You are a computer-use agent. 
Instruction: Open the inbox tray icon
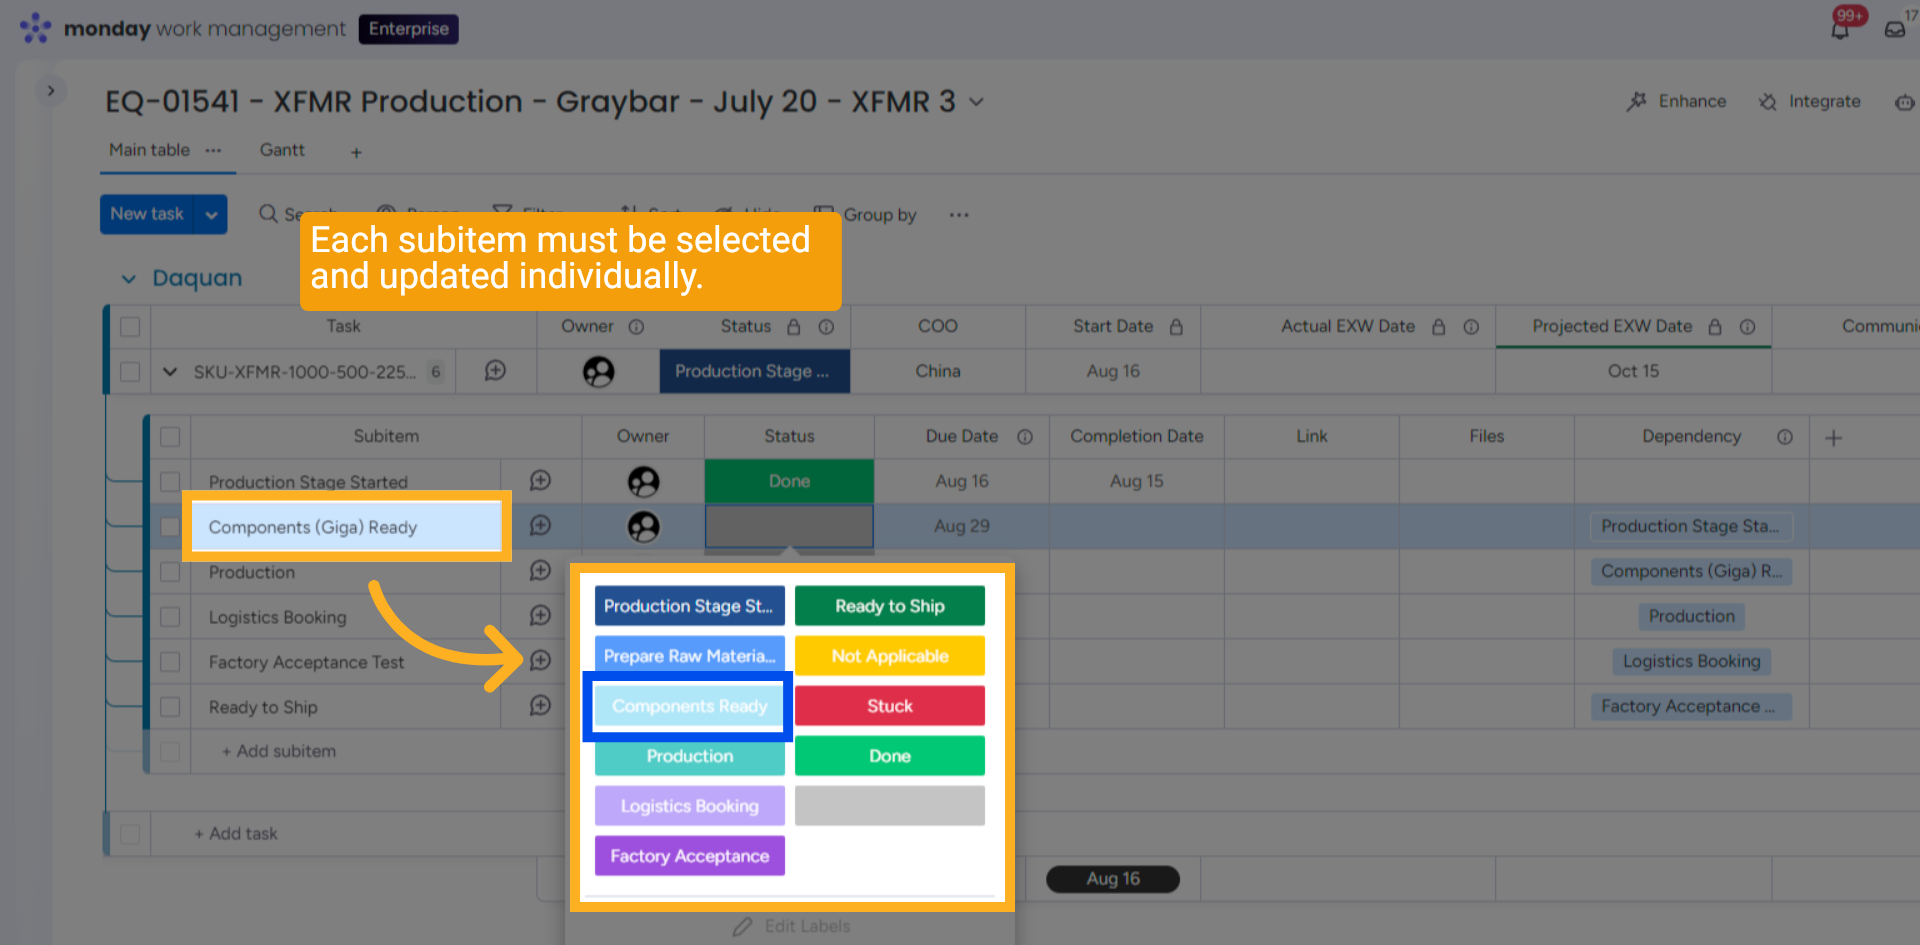click(x=1895, y=29)
